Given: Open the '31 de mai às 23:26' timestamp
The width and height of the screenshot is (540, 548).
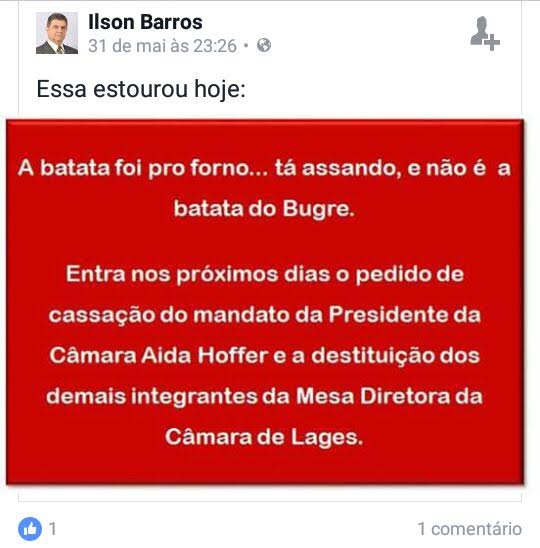Looking at the screenshot, I should [x=163, y=46].
